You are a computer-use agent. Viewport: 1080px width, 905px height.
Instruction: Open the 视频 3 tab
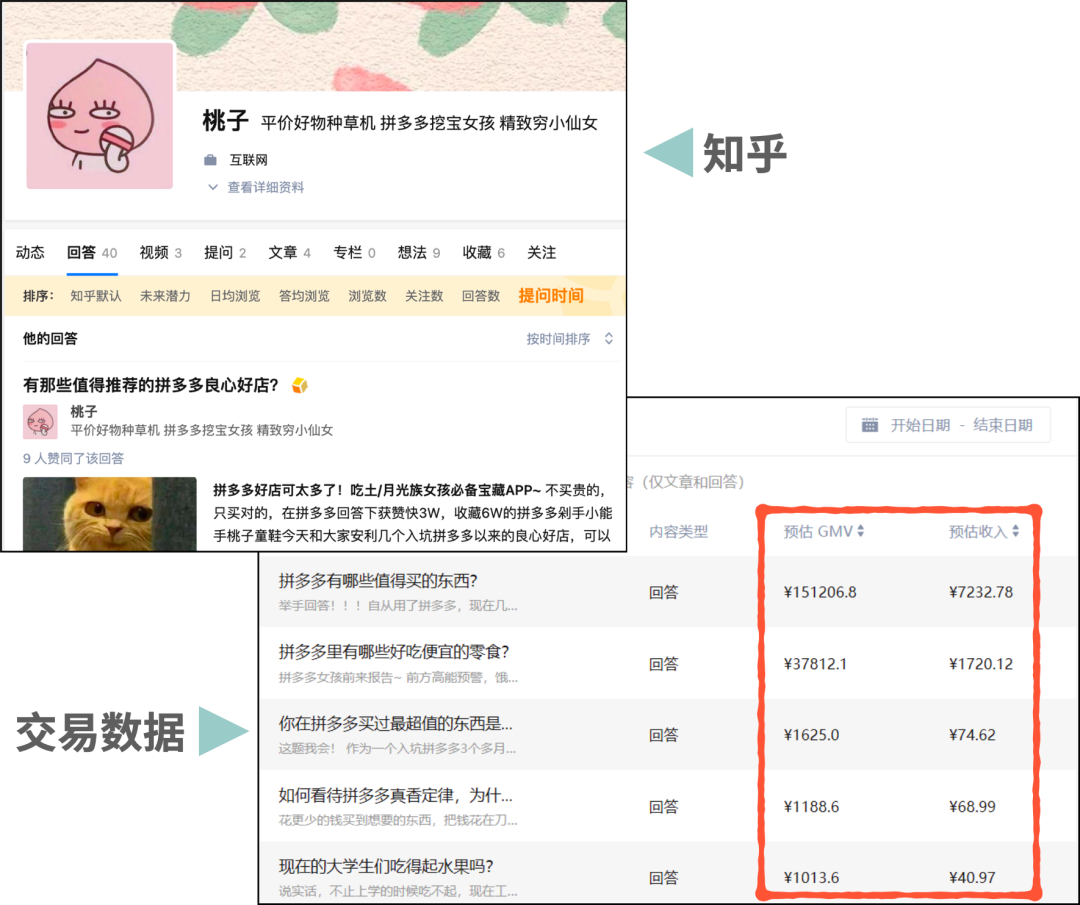160,253
